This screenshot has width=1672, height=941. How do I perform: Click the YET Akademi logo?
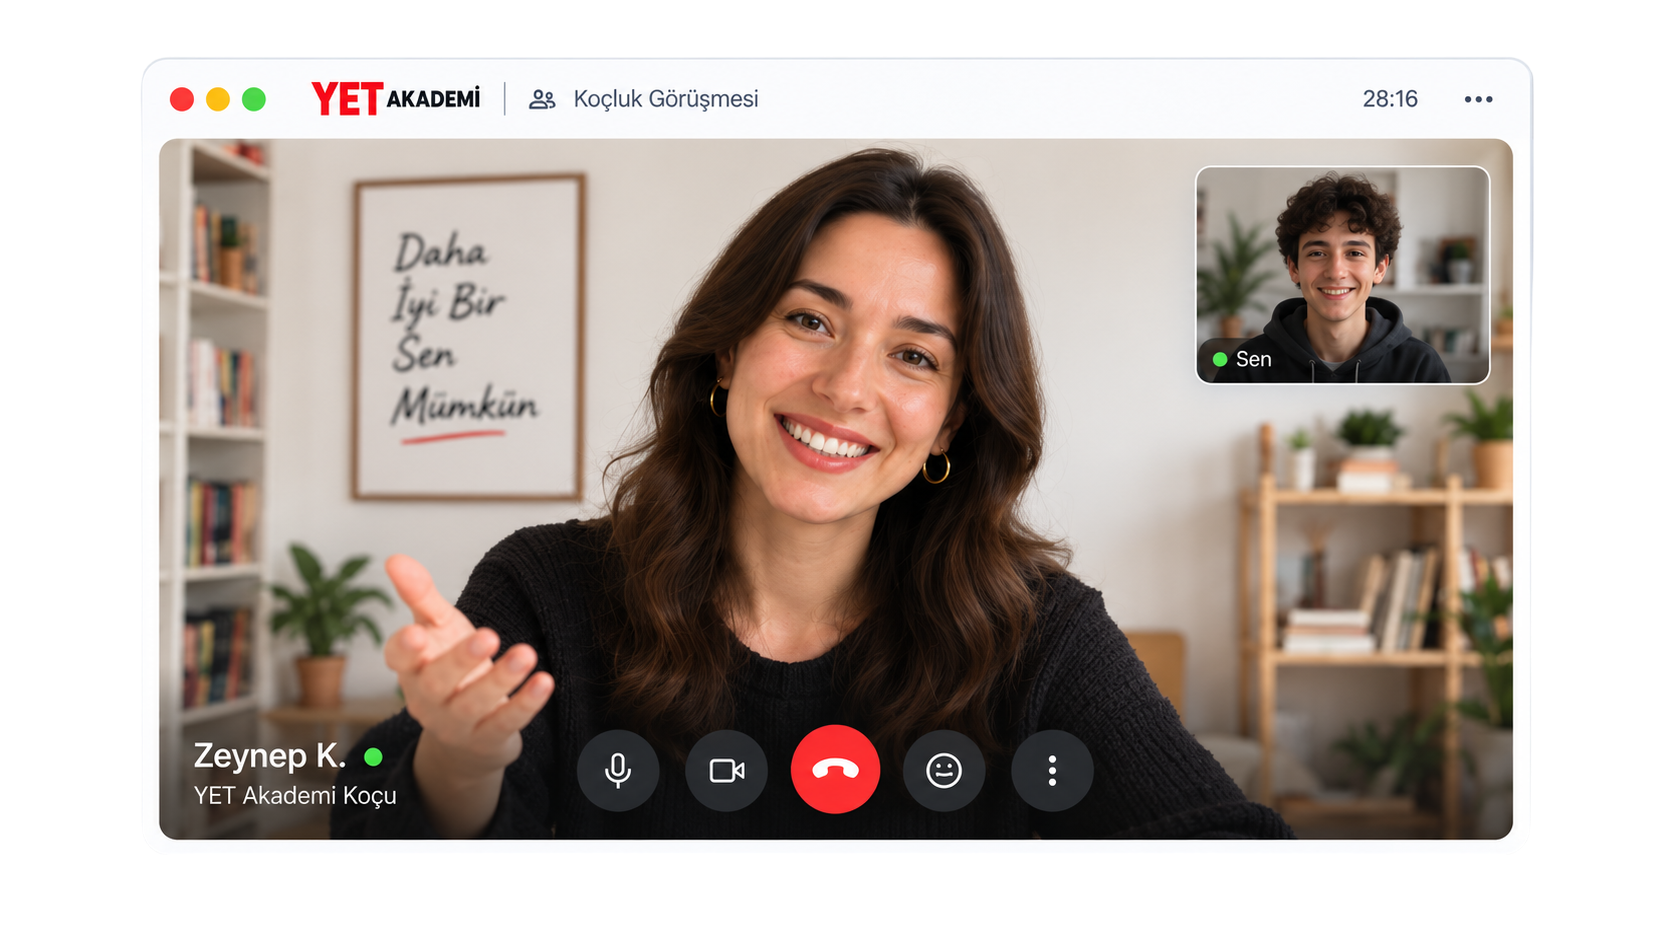[396, 99]
